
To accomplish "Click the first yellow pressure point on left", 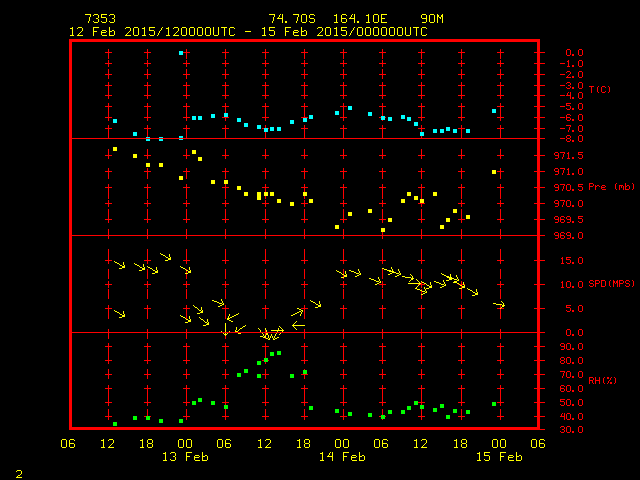I will 115,149.
